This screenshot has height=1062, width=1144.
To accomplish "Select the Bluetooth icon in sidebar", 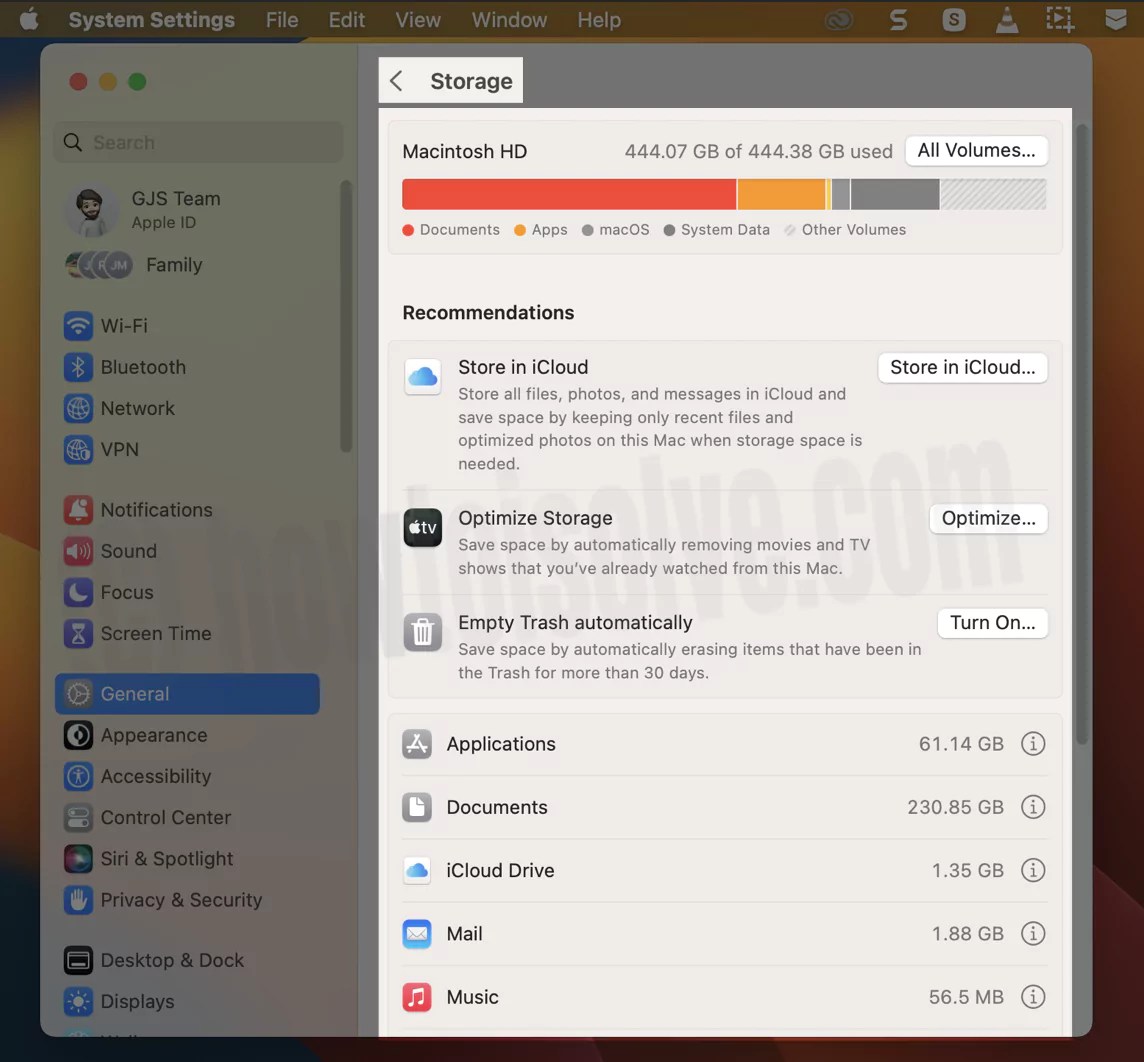I will [x=78, y=367].
